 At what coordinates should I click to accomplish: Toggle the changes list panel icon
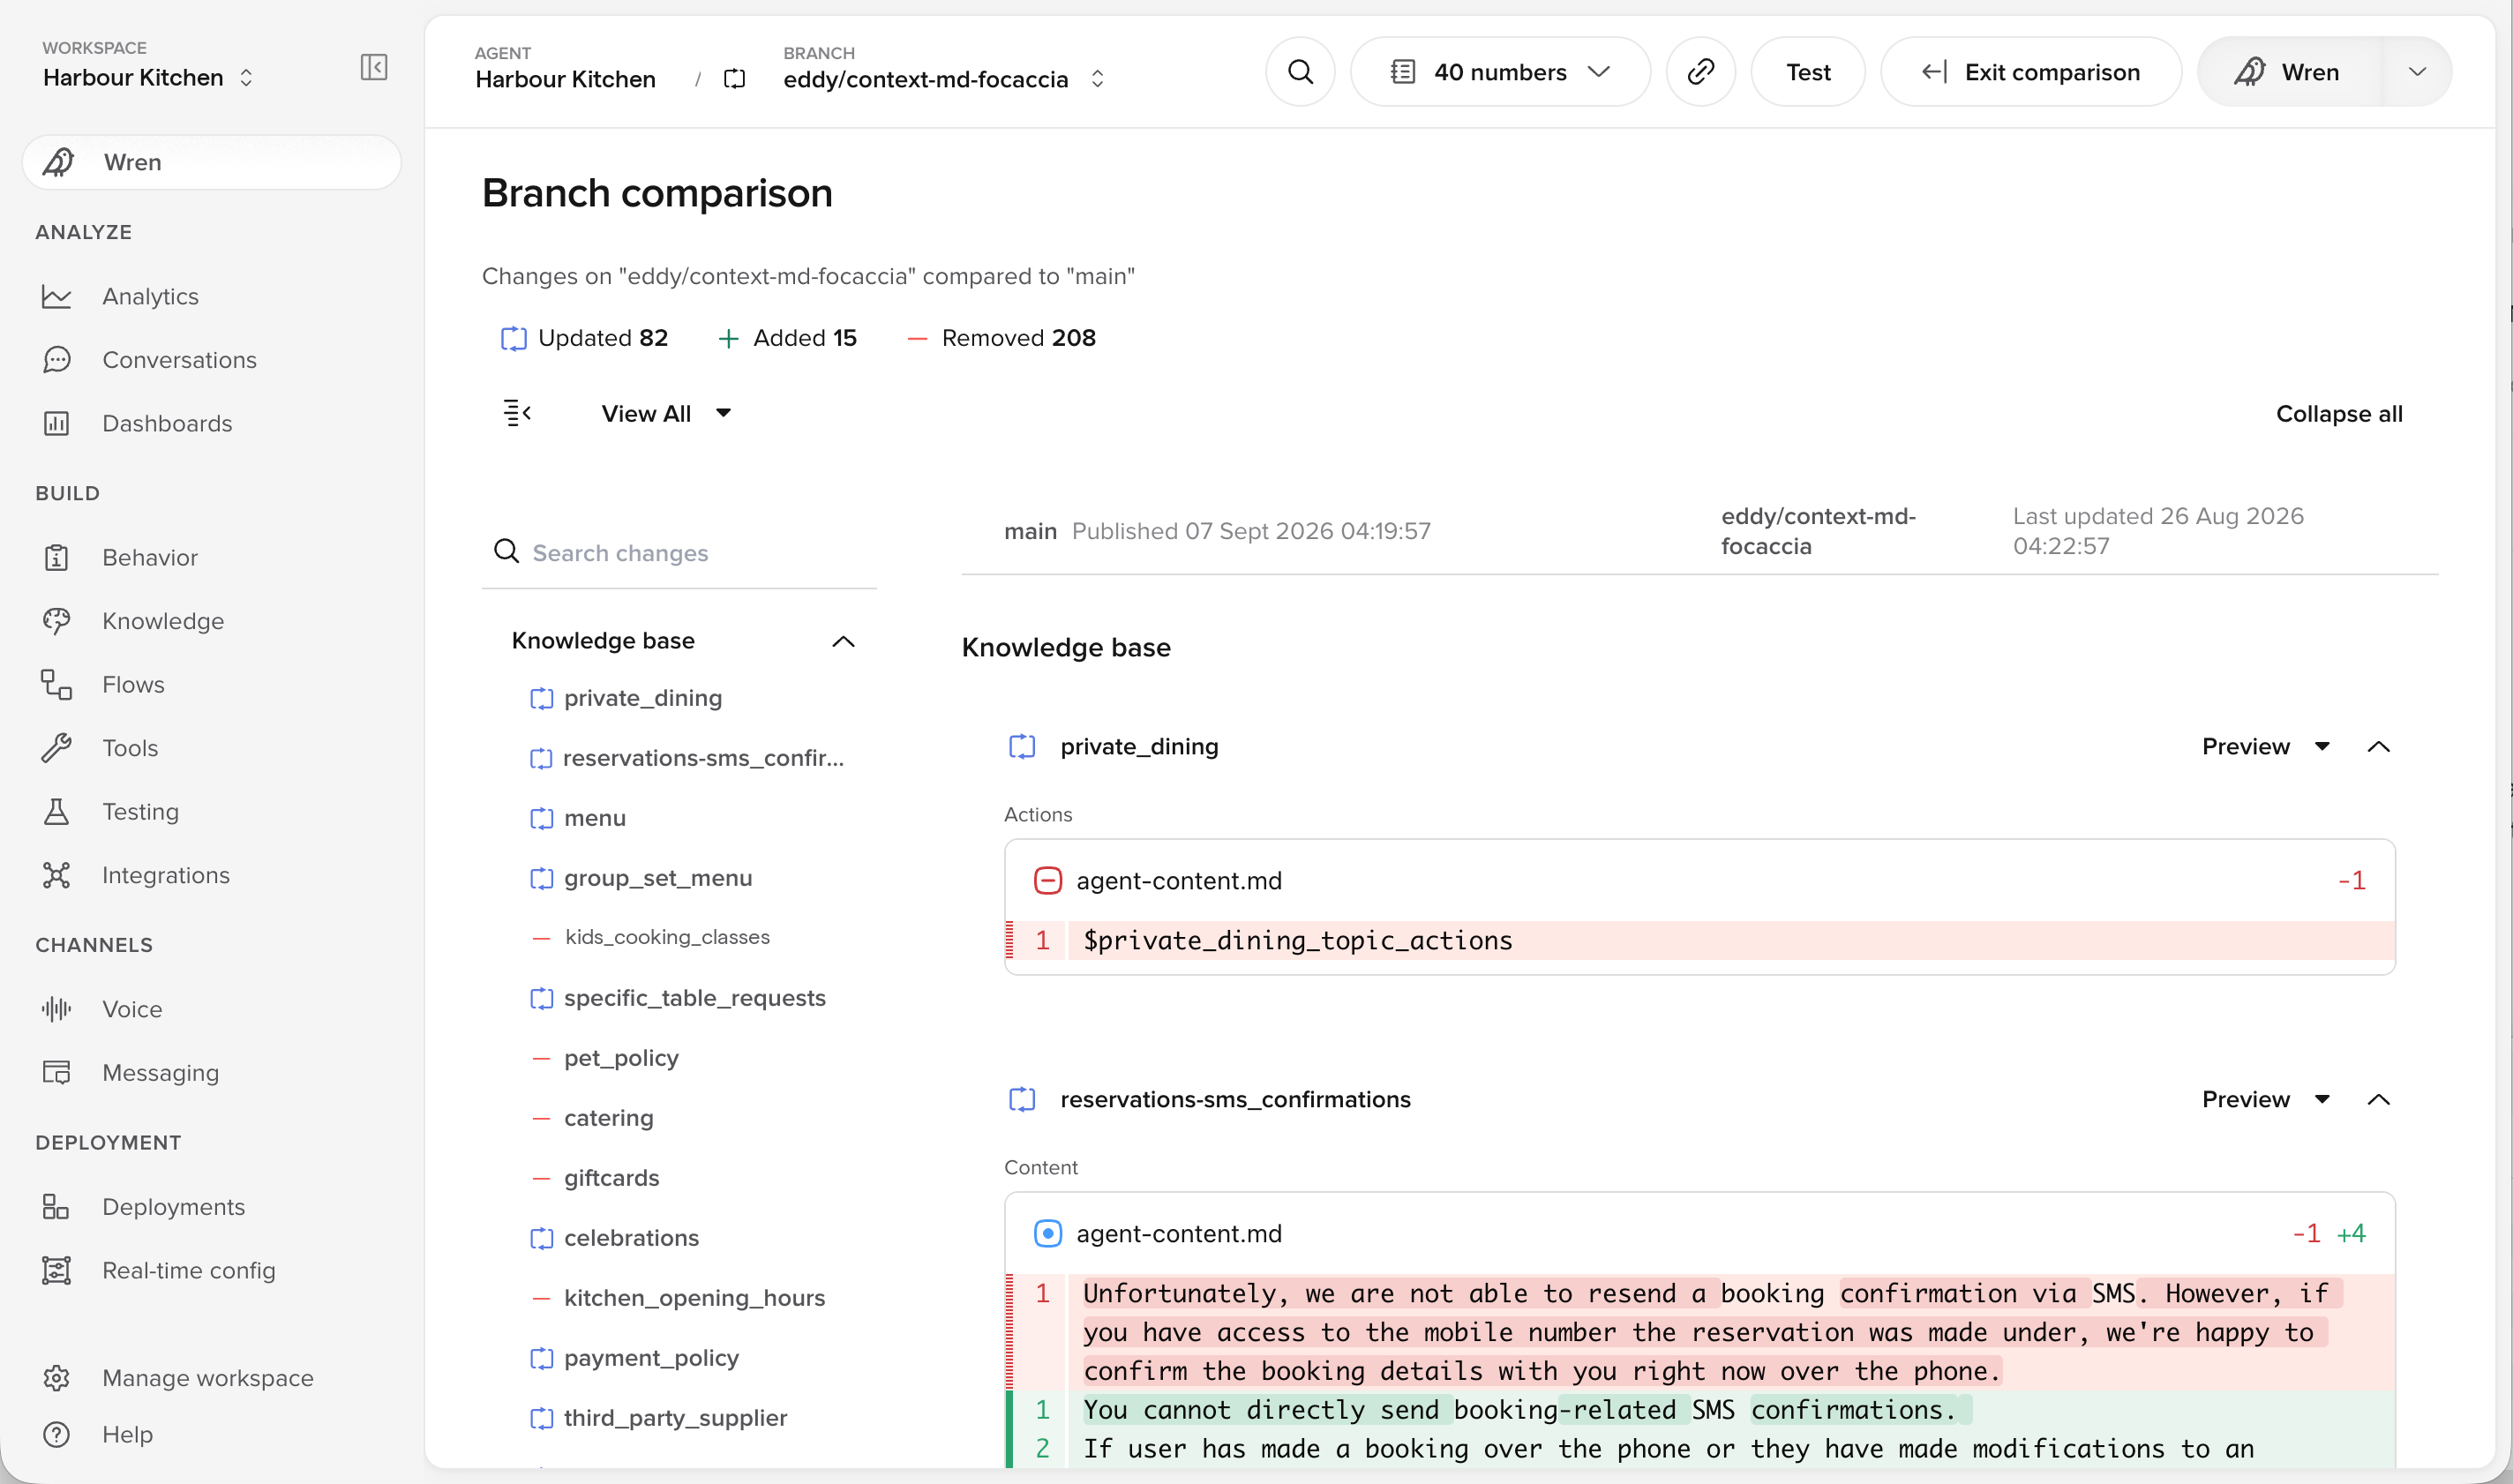(x=517, y=413)
